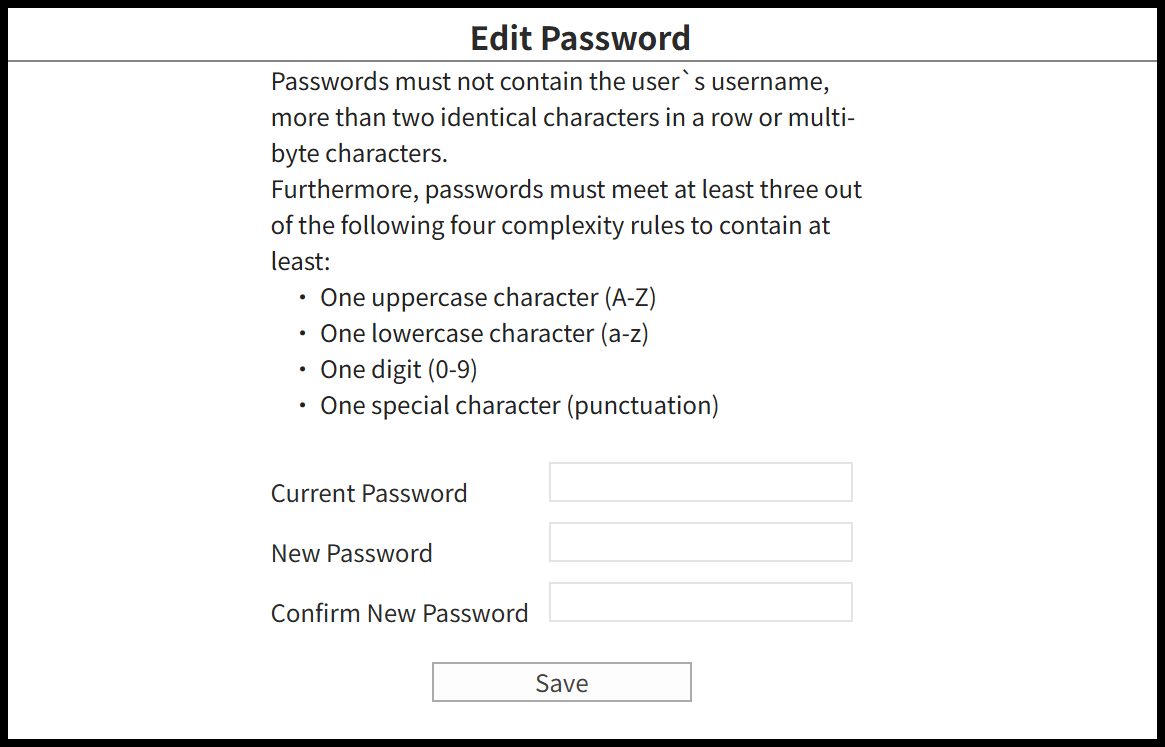Click the "four complexity rules" text line
Viewport: 1165px width, 747px height.
point(550,226)
